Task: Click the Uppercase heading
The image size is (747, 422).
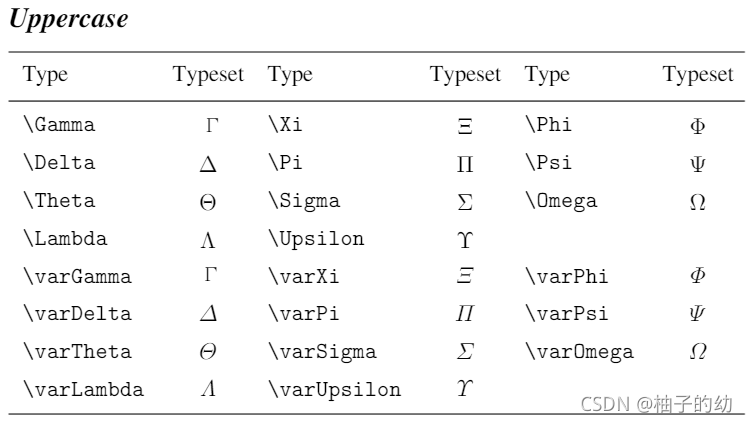Action: (x=69, y=20)
